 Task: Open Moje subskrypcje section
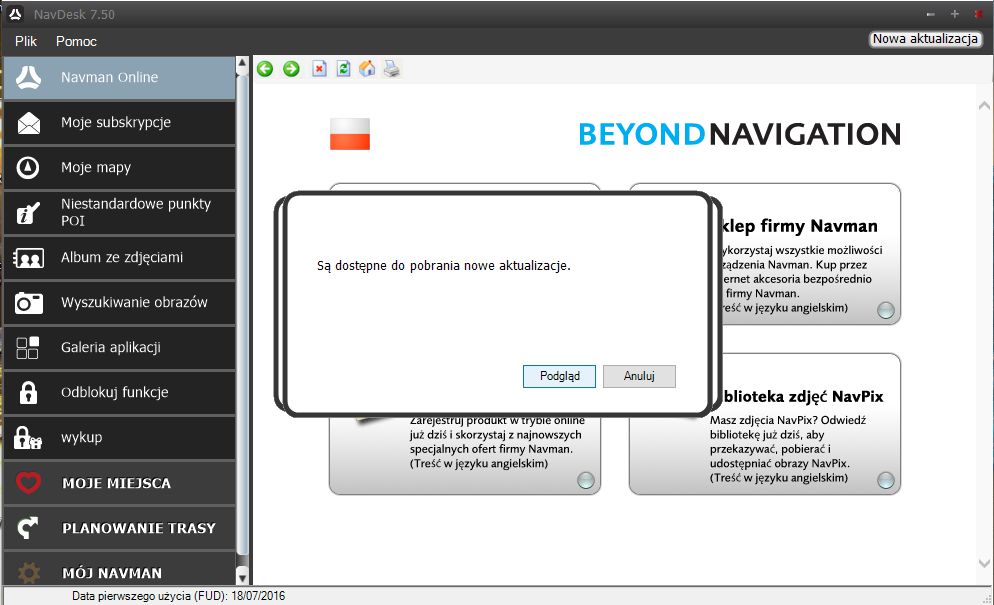click(119, 123)
